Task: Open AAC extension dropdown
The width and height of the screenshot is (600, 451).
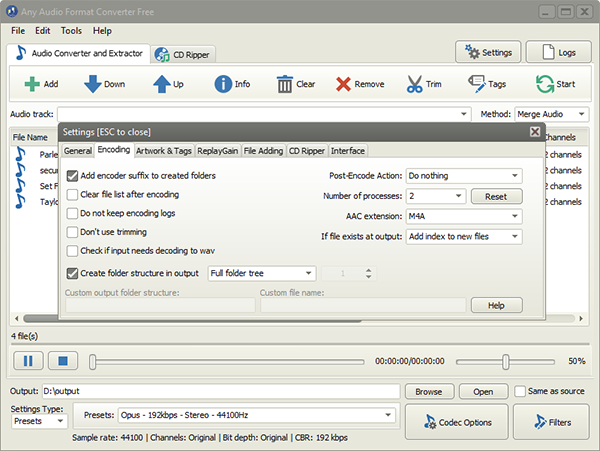Action: 464,216
